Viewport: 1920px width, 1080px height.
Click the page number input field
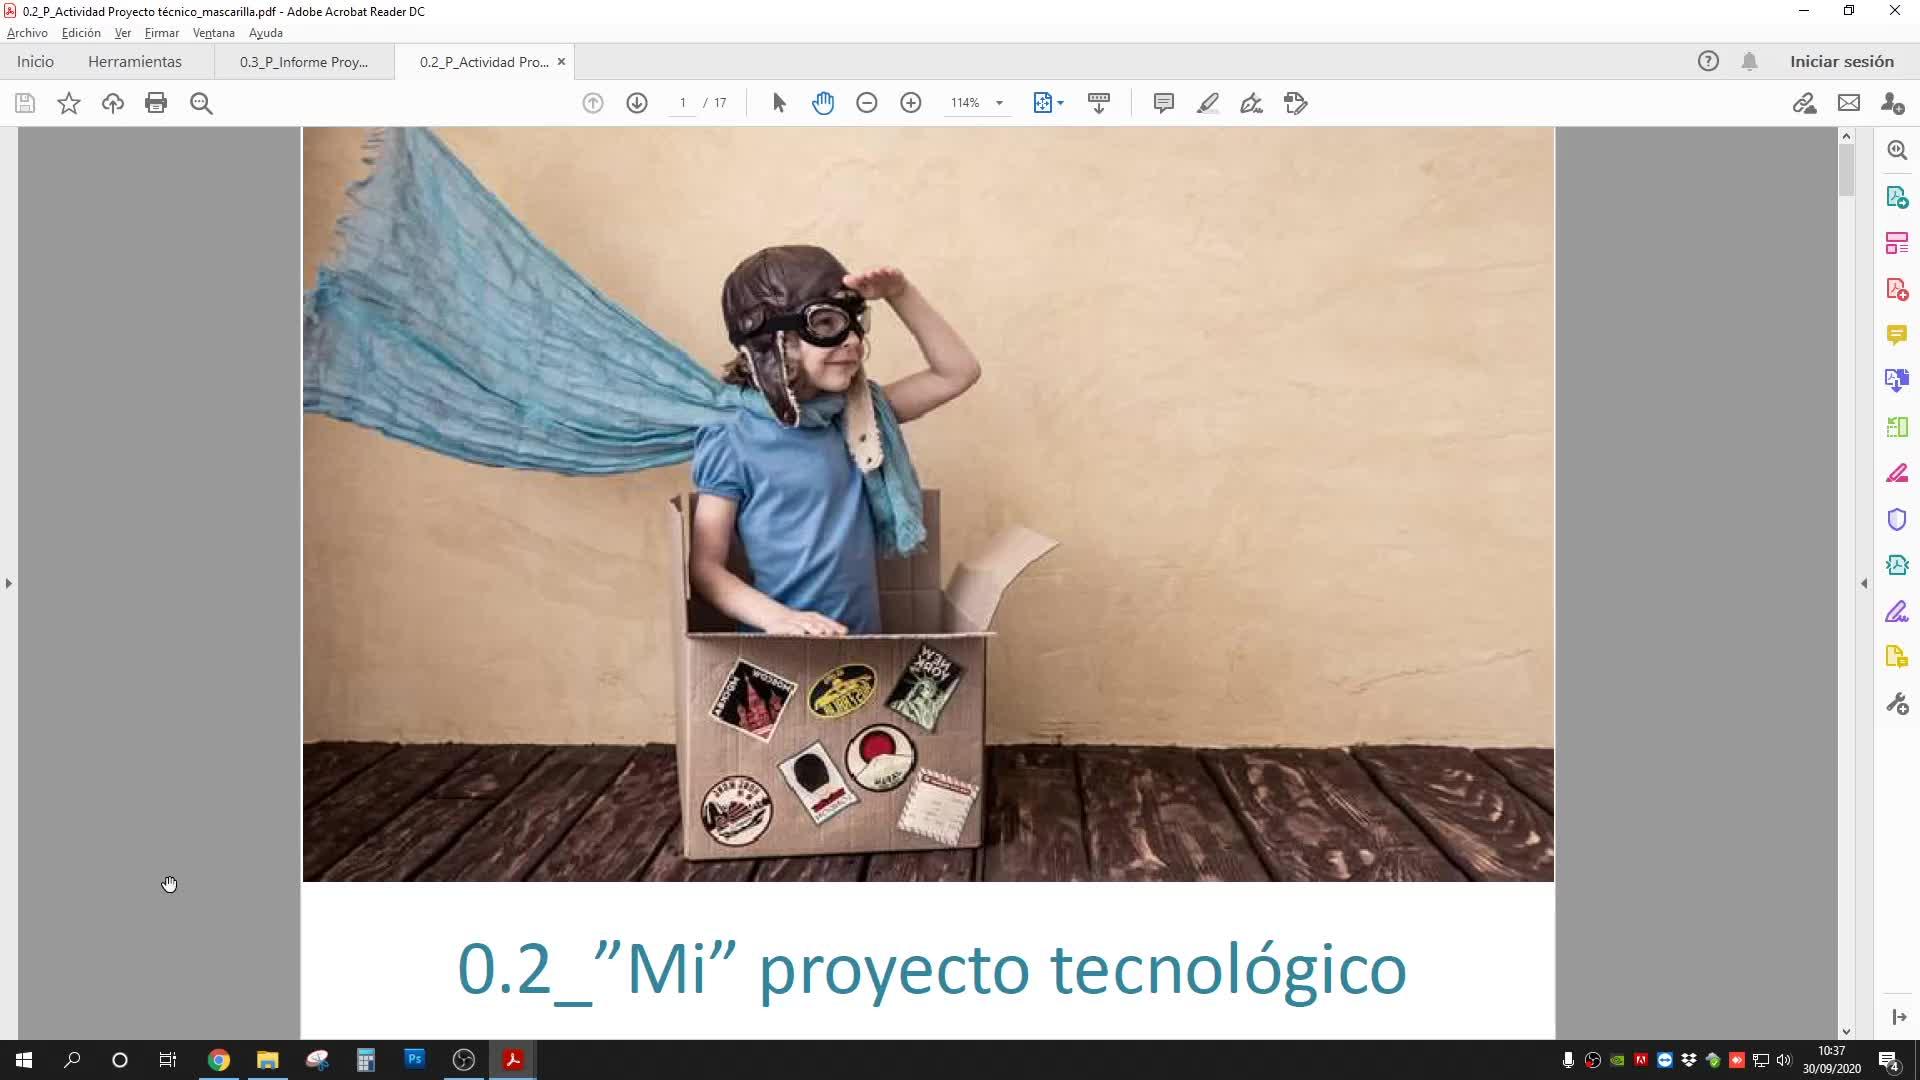[x=683, y=103]
